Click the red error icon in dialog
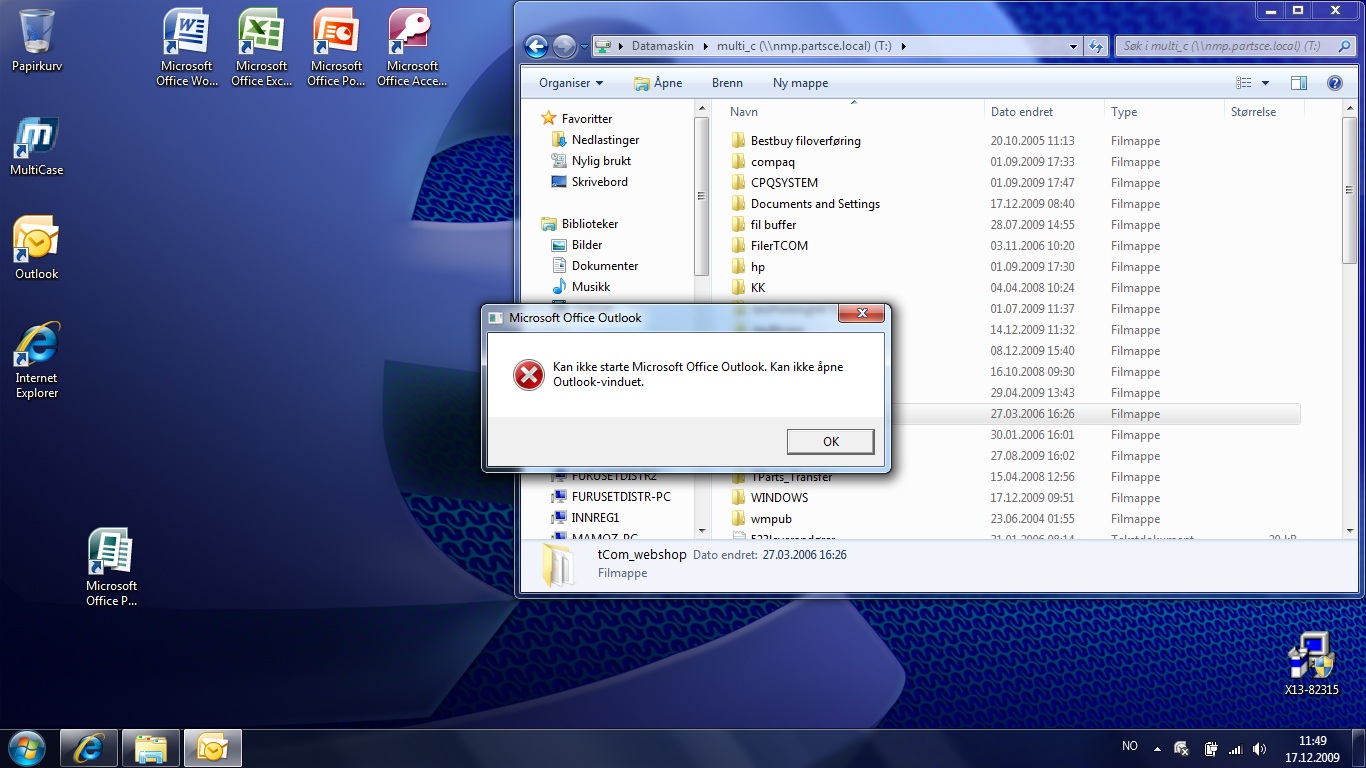Viewport: 1366px width, 768px height. coord(528,375)
